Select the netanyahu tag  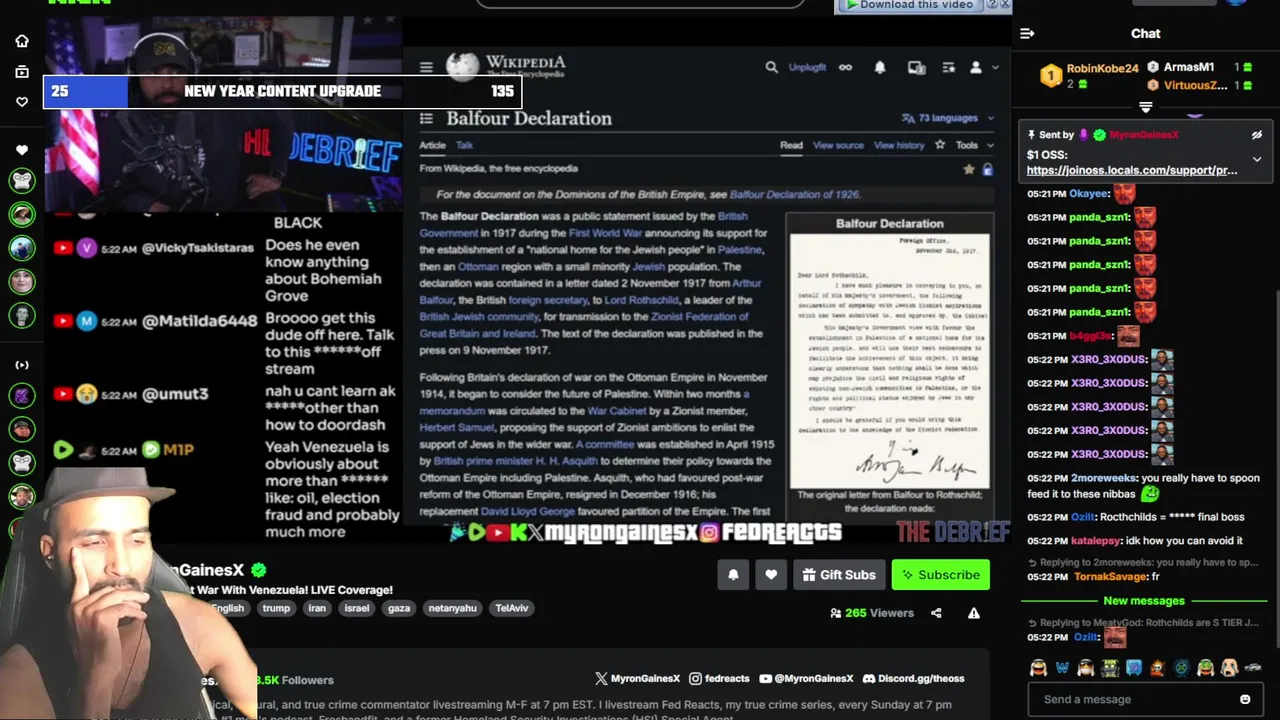pos(452,608)
